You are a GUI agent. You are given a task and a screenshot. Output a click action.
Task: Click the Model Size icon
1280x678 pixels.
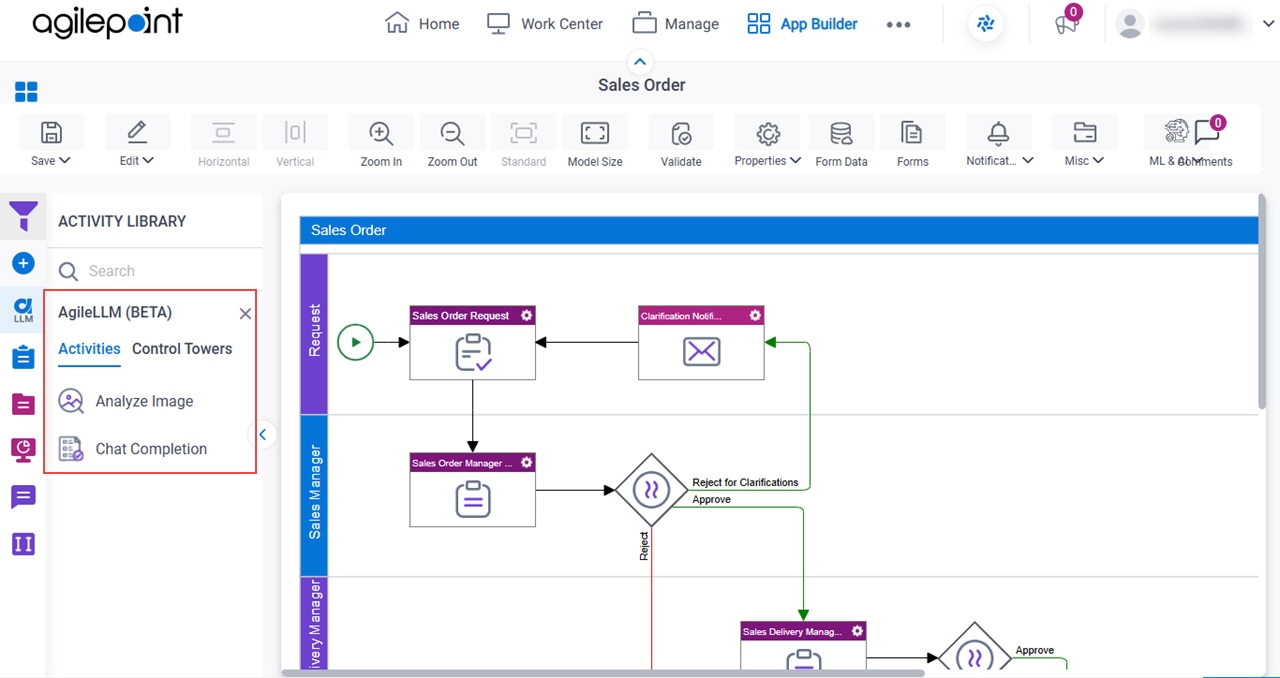(595, 133)
